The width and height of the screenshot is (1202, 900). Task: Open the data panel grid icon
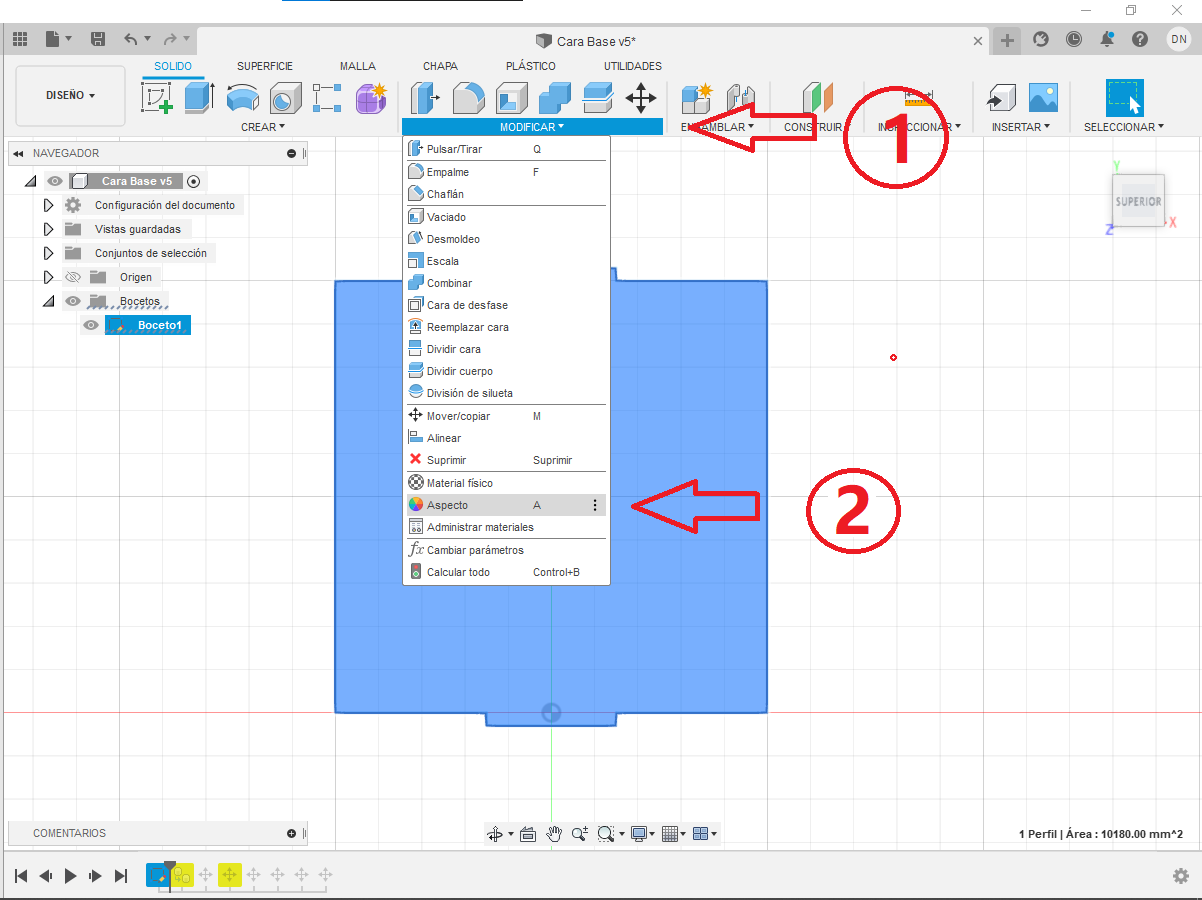point(19,40)
